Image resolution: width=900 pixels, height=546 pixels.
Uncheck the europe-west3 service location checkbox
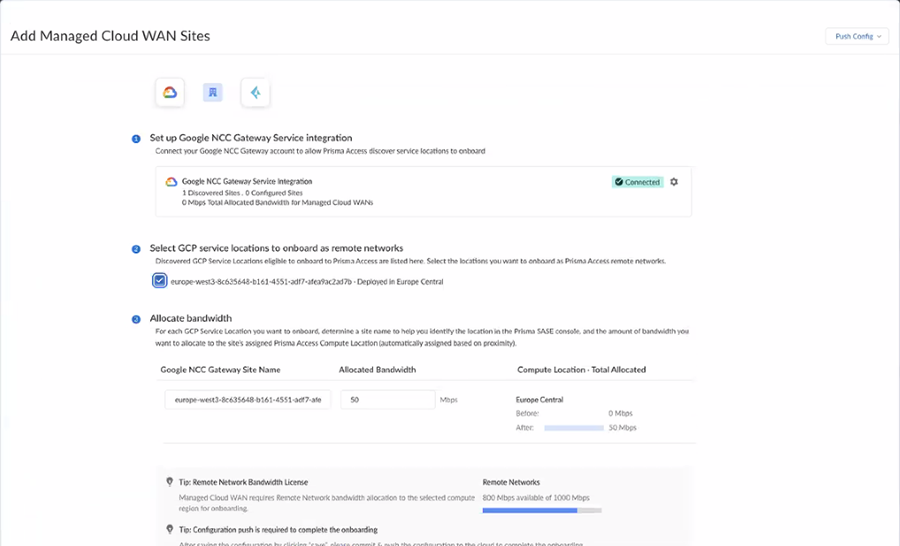[x=160, y=281]
